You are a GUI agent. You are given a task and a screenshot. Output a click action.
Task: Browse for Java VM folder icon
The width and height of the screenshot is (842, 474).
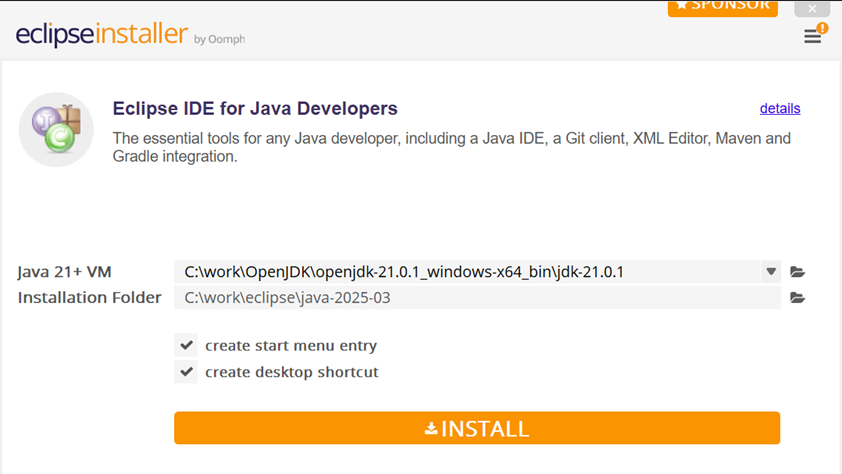(x=797, y=272)
